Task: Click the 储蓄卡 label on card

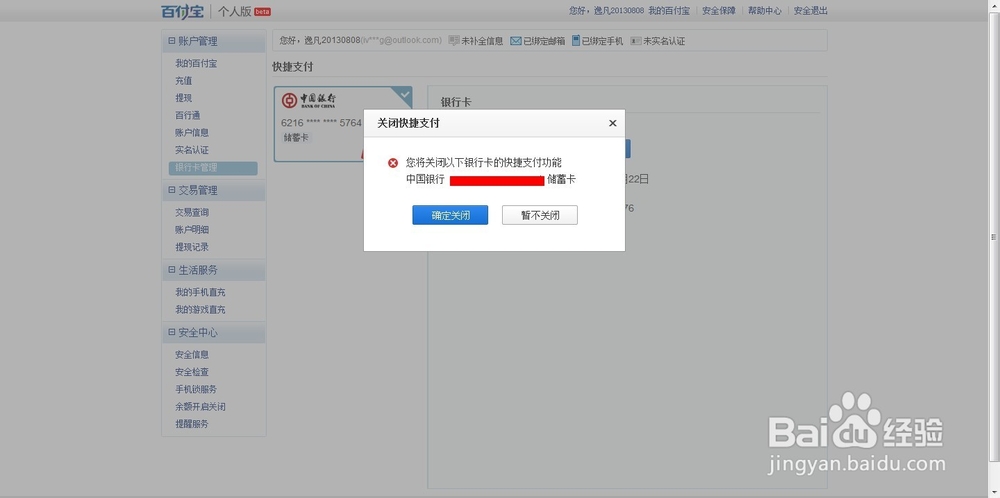Action: [296, 137]
